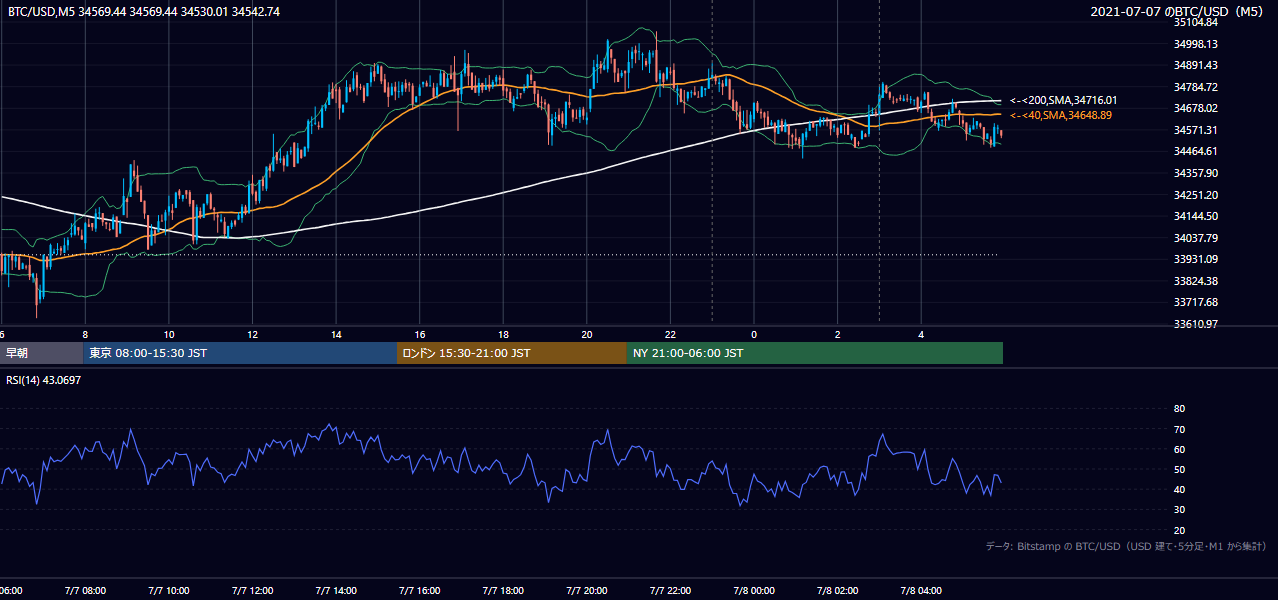Screen dimensions: 1278x600
Task: Select the NY 21:00-06:00 JST session bar
Action: (815, 353)
